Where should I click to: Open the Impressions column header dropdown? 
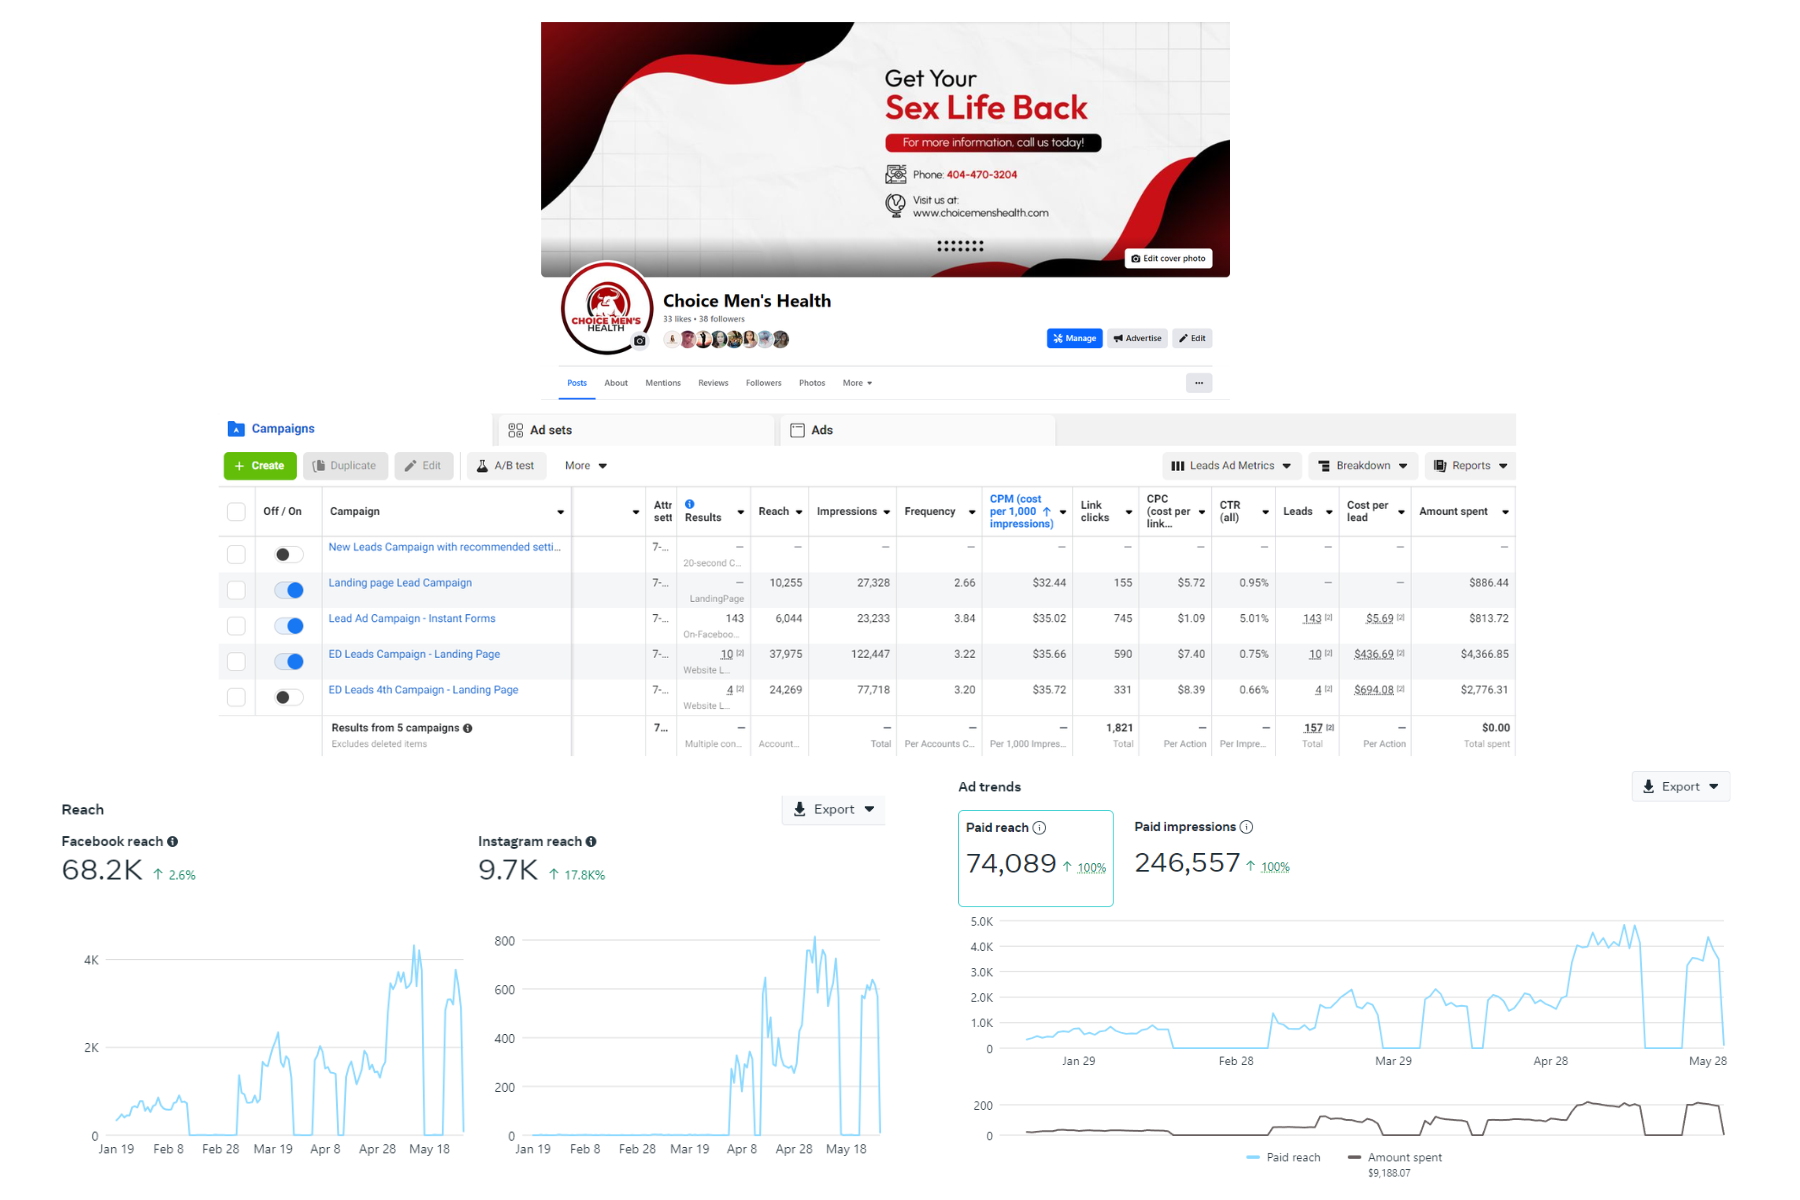[886, 512]
